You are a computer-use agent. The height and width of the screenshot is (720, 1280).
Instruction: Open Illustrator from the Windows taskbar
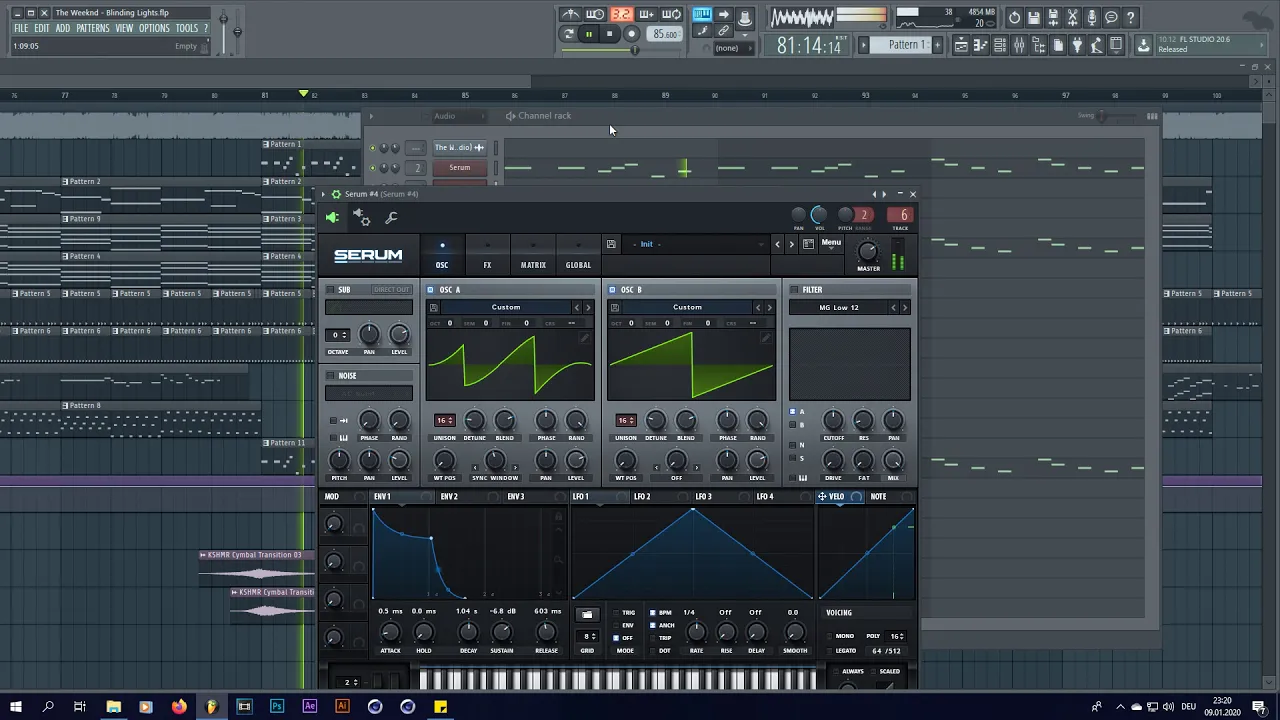(x=342, y=707)
